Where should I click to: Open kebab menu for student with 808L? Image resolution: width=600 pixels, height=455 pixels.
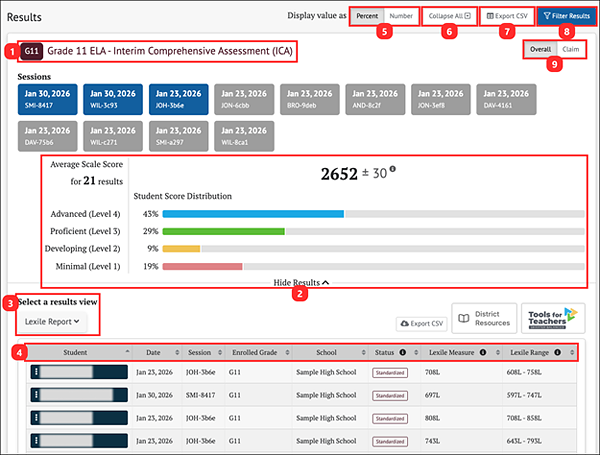point(36,417)
